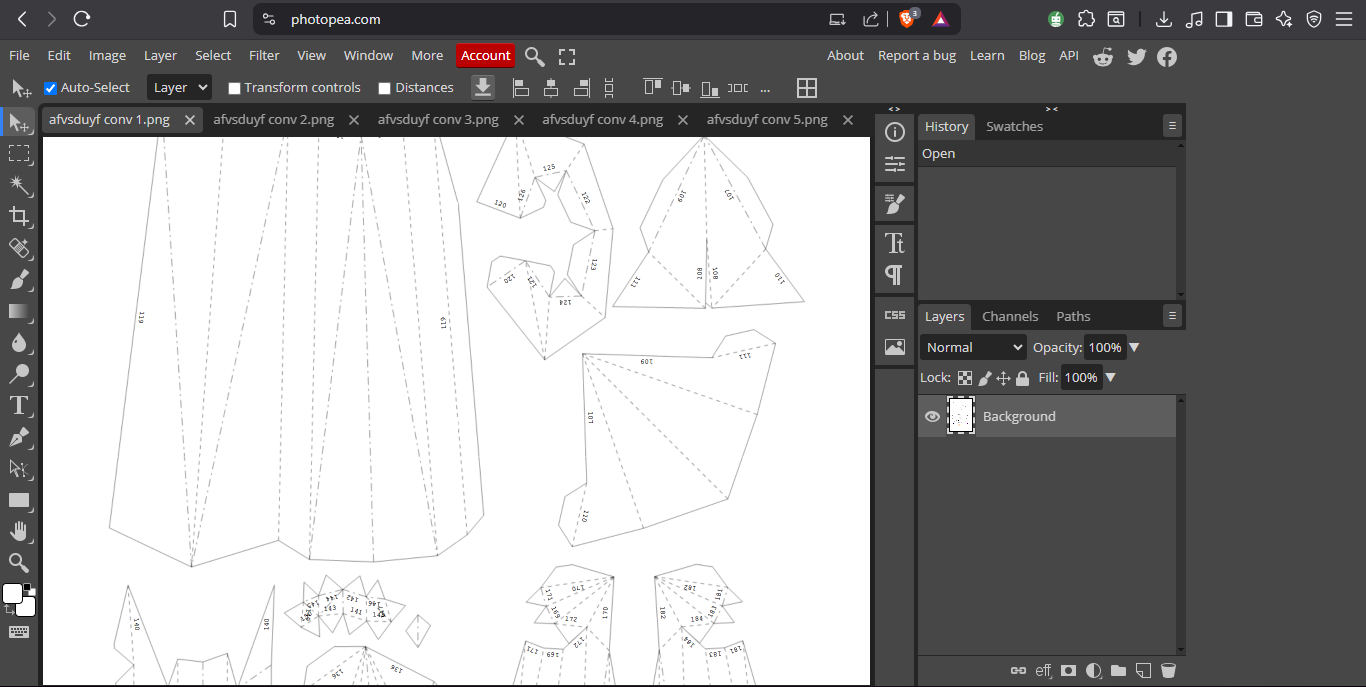Close the afvsduyf conv 2.png tab
Screen dimensions: 1366x687
[x=353, y=120]
